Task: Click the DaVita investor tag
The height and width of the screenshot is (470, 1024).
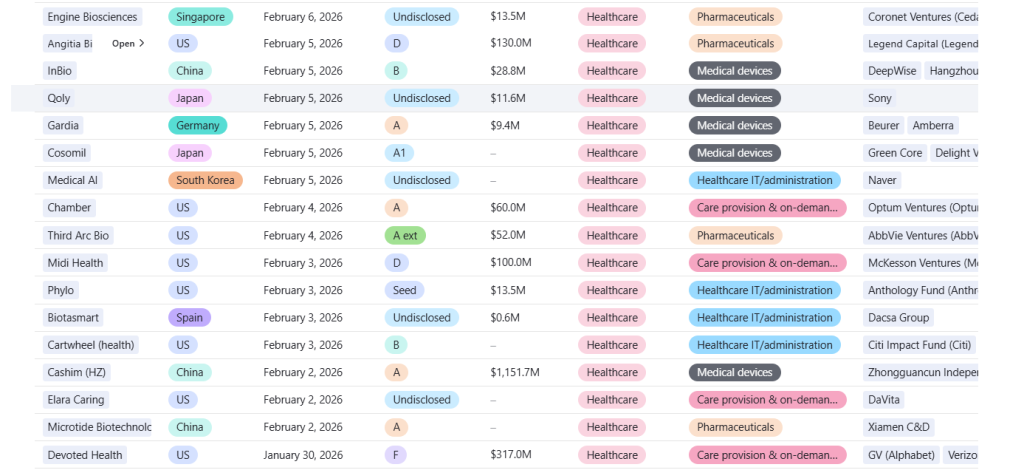Action: coord(885,400)
